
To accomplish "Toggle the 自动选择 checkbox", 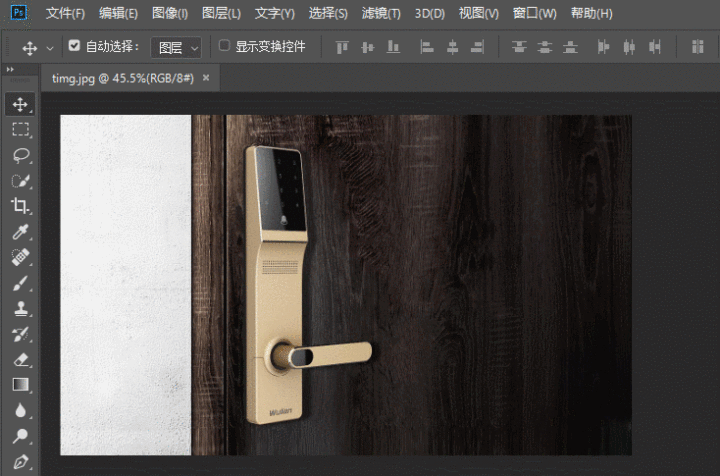I will pos(74,46).
